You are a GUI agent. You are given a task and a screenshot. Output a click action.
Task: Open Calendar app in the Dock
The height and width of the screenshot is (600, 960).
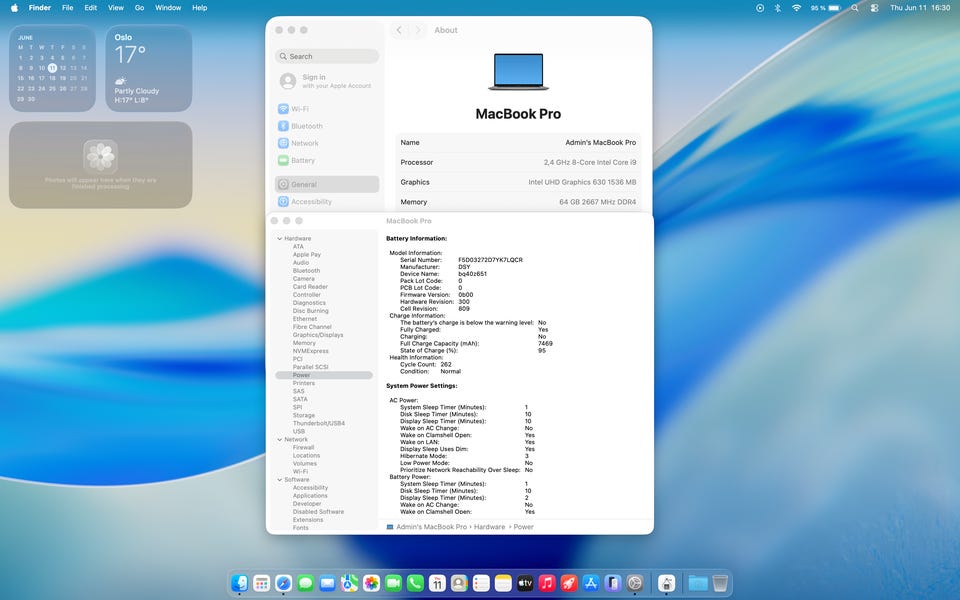[x=437, y=583]
